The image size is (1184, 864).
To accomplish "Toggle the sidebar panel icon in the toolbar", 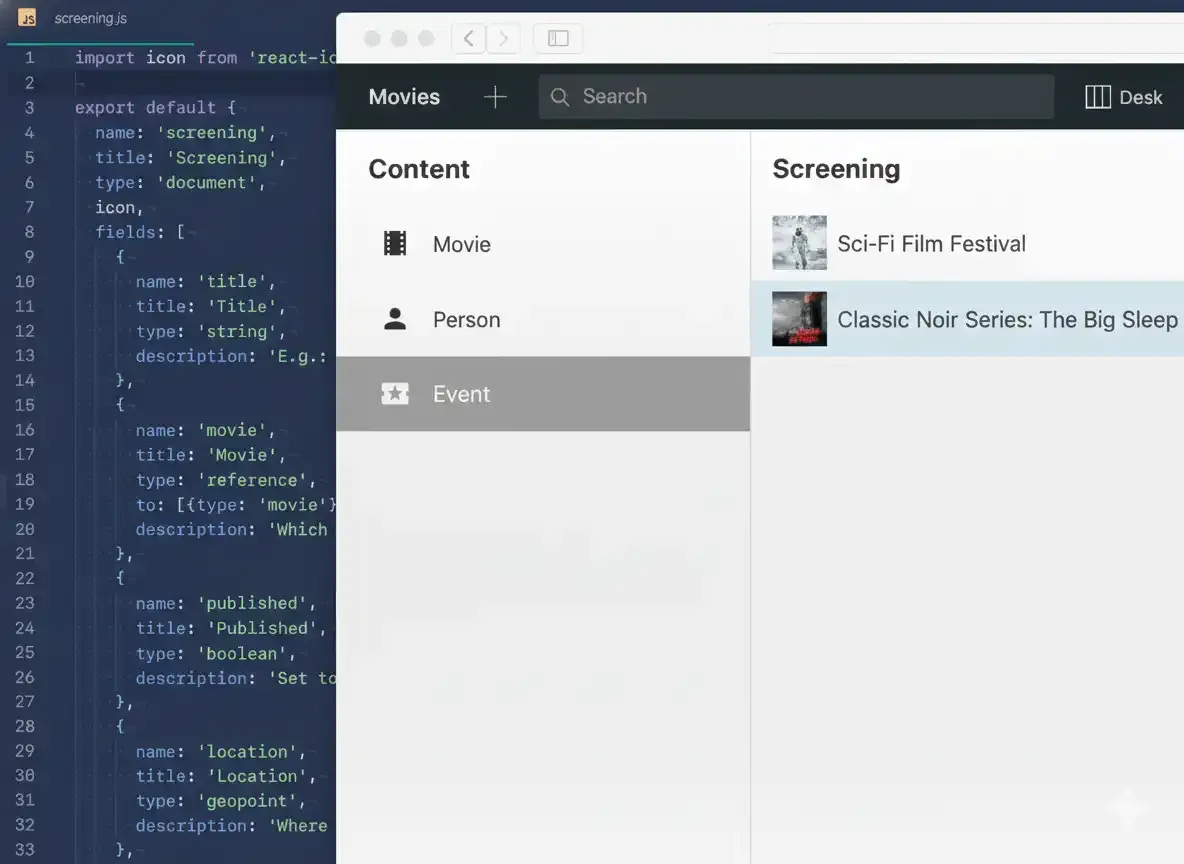I will (557, 38).
